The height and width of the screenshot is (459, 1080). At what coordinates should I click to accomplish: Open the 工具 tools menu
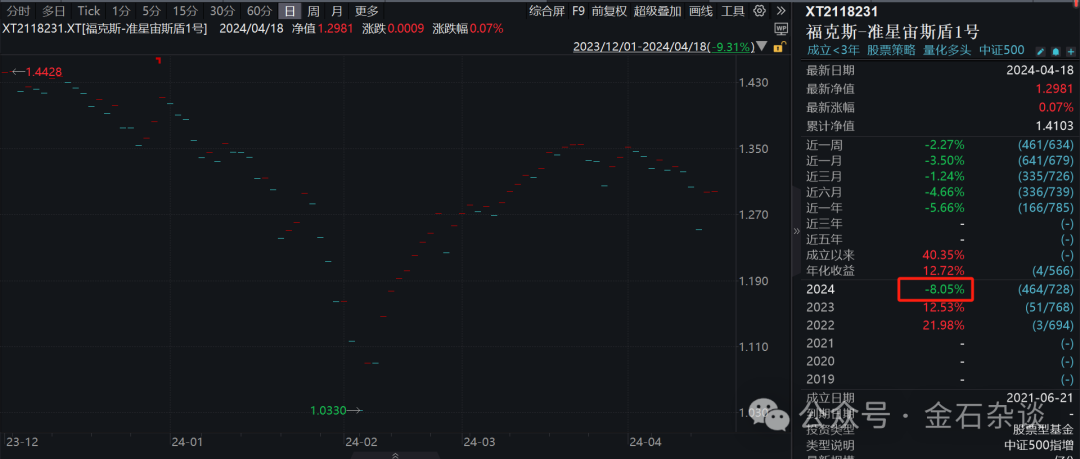coord(733,11)
